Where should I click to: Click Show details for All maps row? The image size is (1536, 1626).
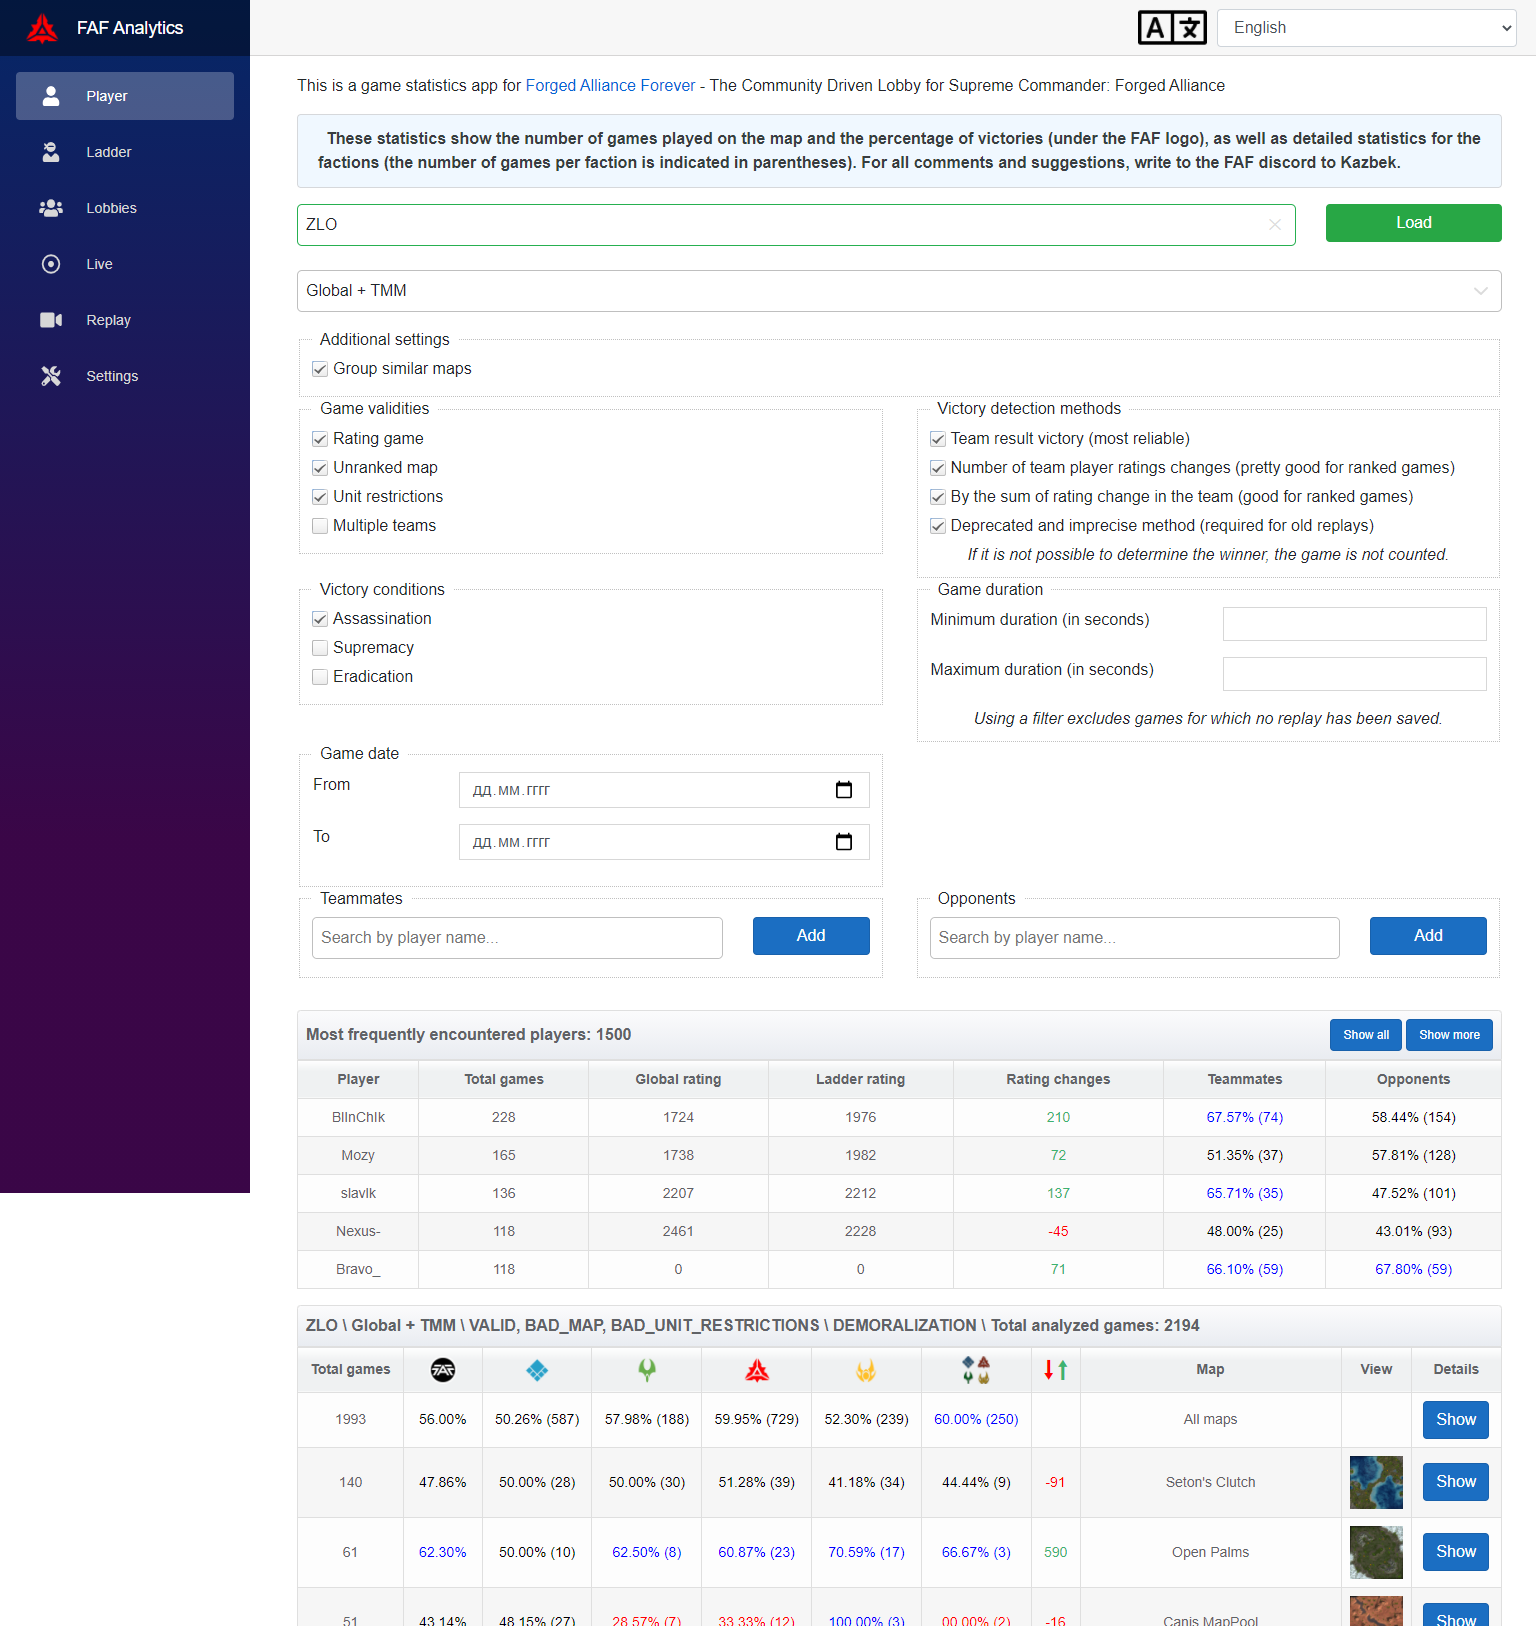tap(1456, 1420)
